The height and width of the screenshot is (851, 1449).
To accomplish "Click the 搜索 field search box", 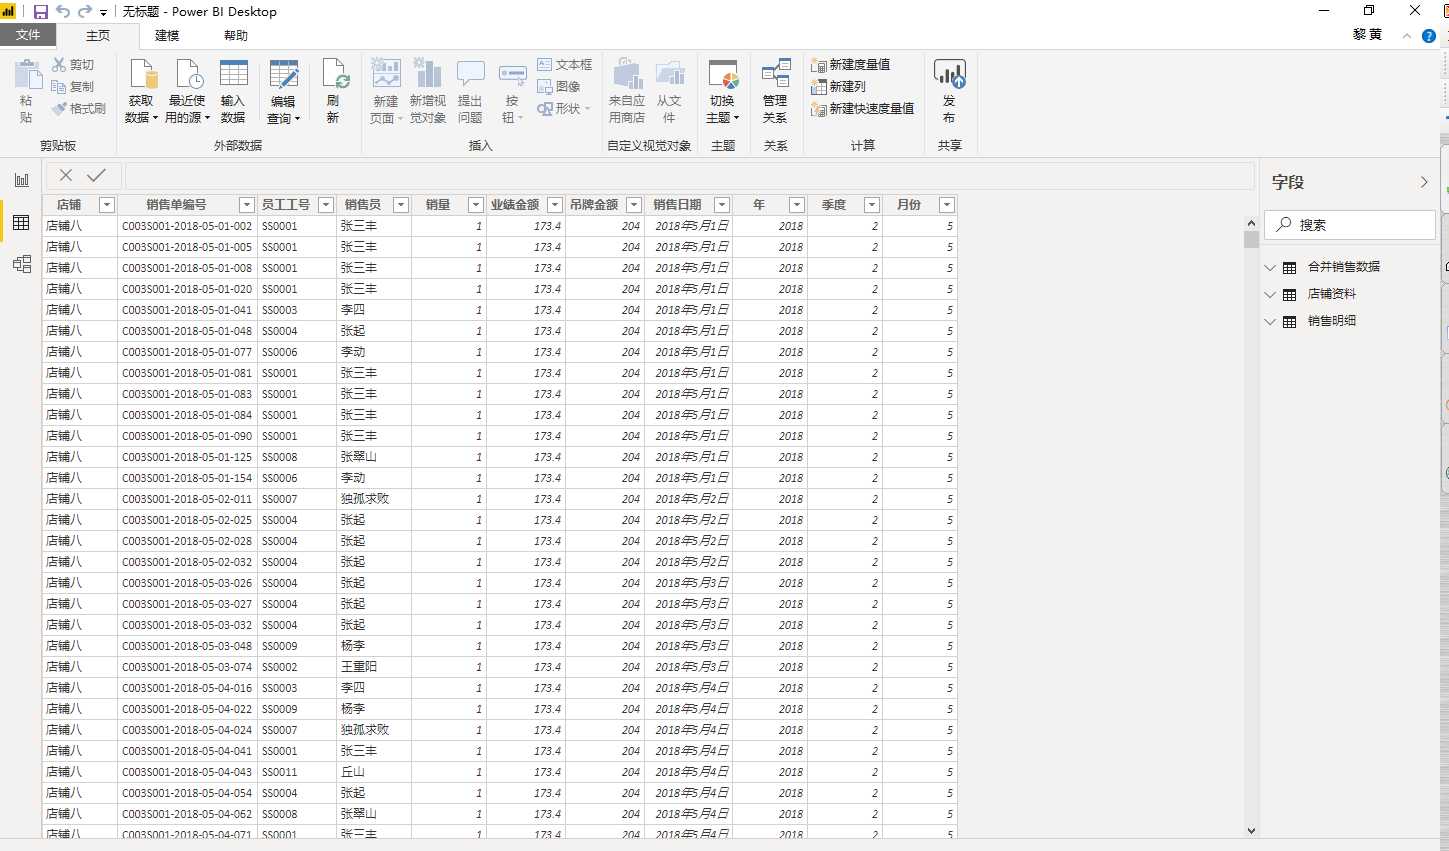I will click(x=1350, y=225).
